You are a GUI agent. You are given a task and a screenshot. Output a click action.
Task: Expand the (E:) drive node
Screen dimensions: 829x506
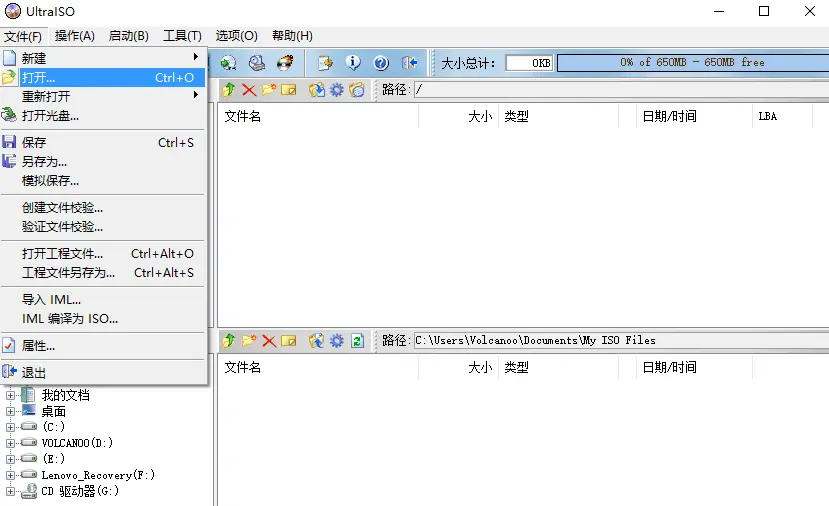click(x=10, y=459)
